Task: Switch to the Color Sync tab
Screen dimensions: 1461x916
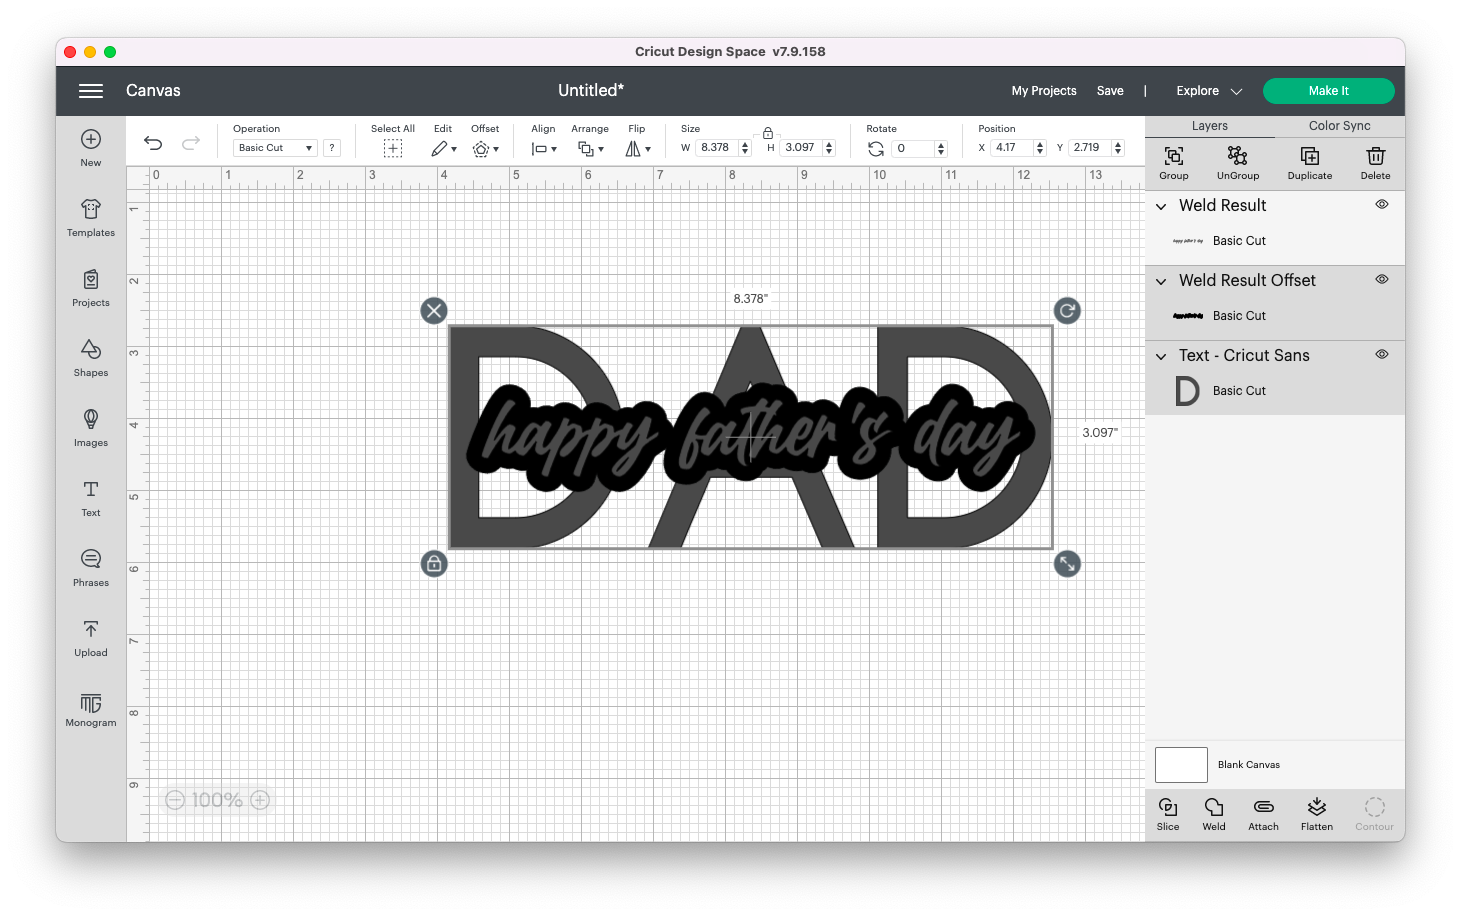Action: point(1338,125)
